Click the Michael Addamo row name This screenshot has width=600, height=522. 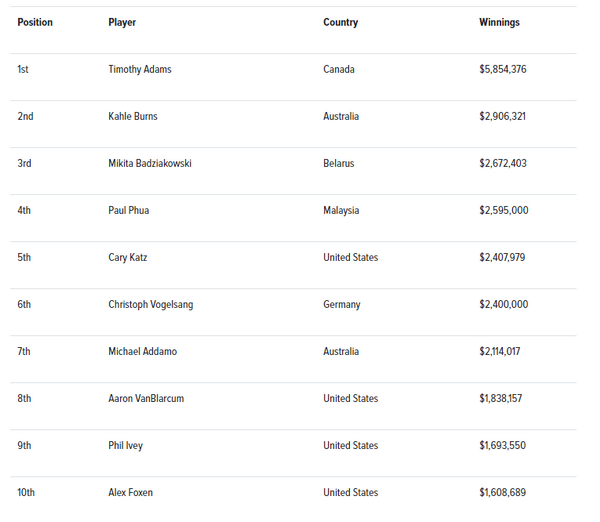tap(143, 351)
